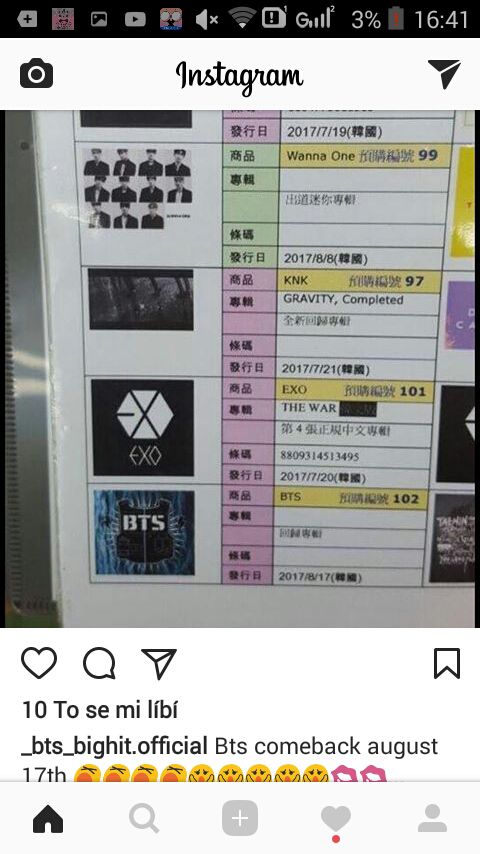Open direct messages paper plane icon
The image size is (480, 854).
tap(444, 74)
